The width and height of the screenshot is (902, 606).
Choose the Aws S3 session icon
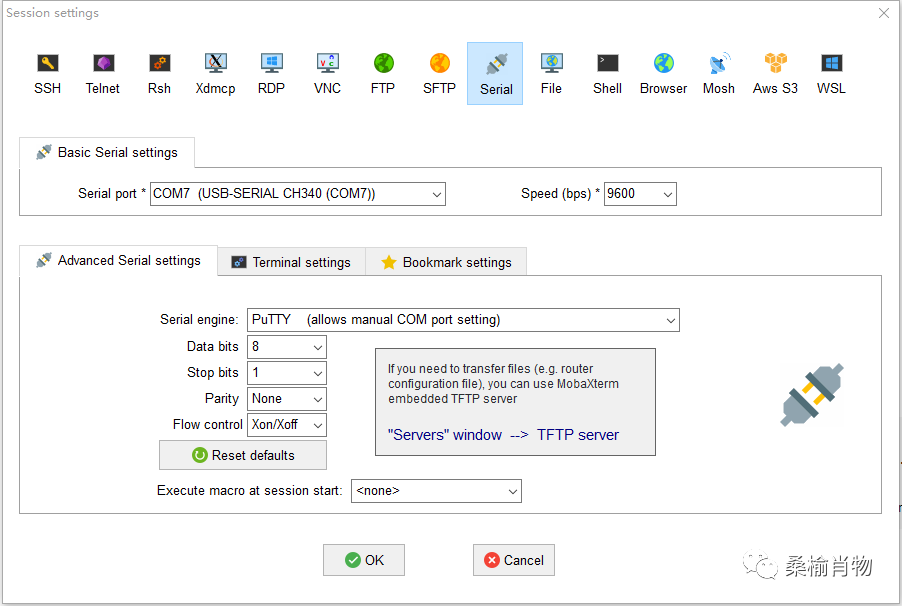coord(775,74)
